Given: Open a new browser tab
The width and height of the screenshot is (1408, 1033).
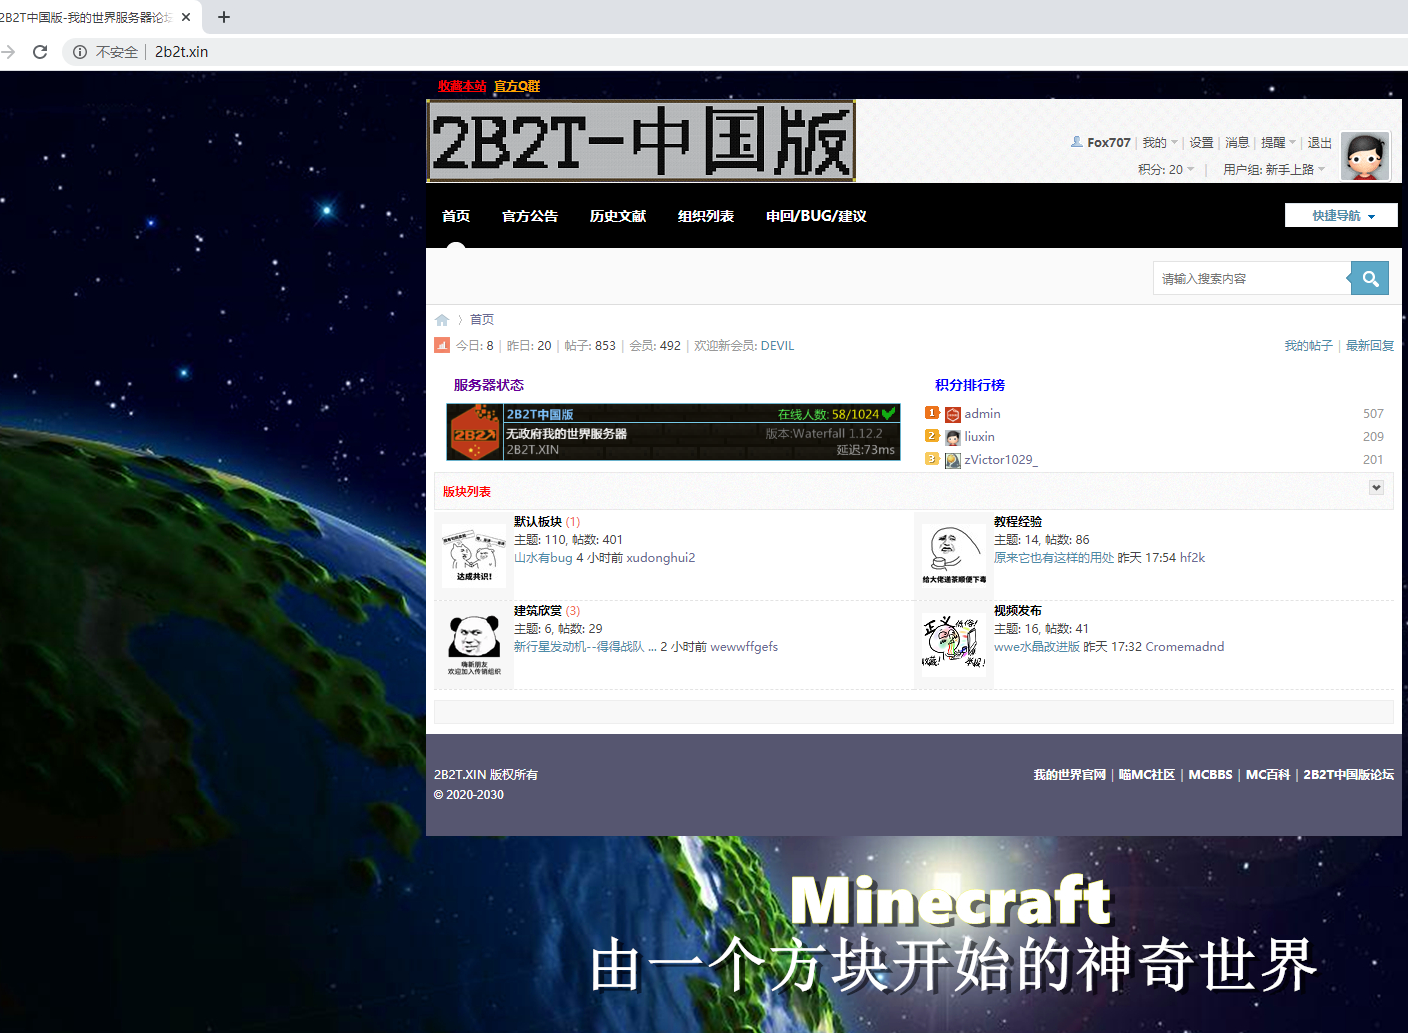Looking at the screenshot, I should [224, 17].
